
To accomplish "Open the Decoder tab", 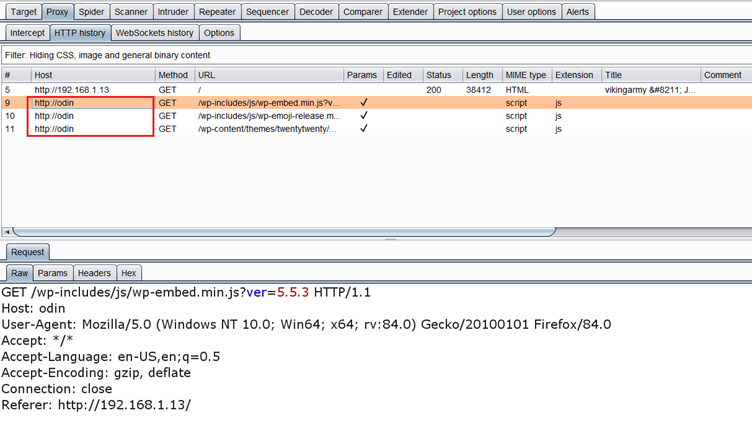I will [x=316, y=12].
